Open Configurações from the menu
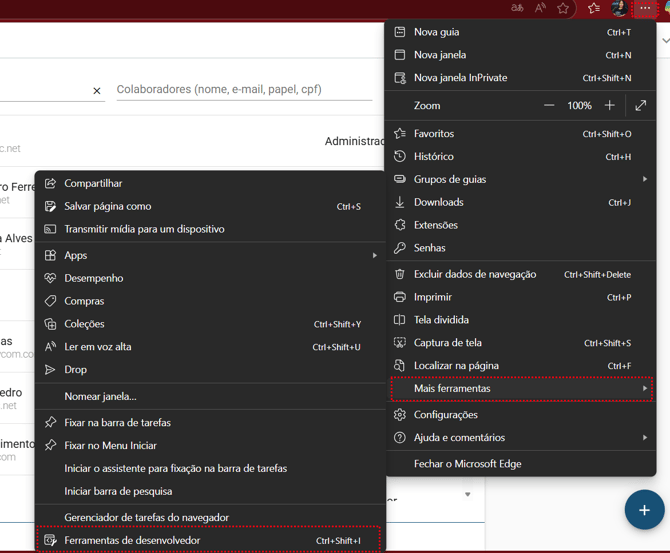 pyautogui.click(x=446, y=414)
